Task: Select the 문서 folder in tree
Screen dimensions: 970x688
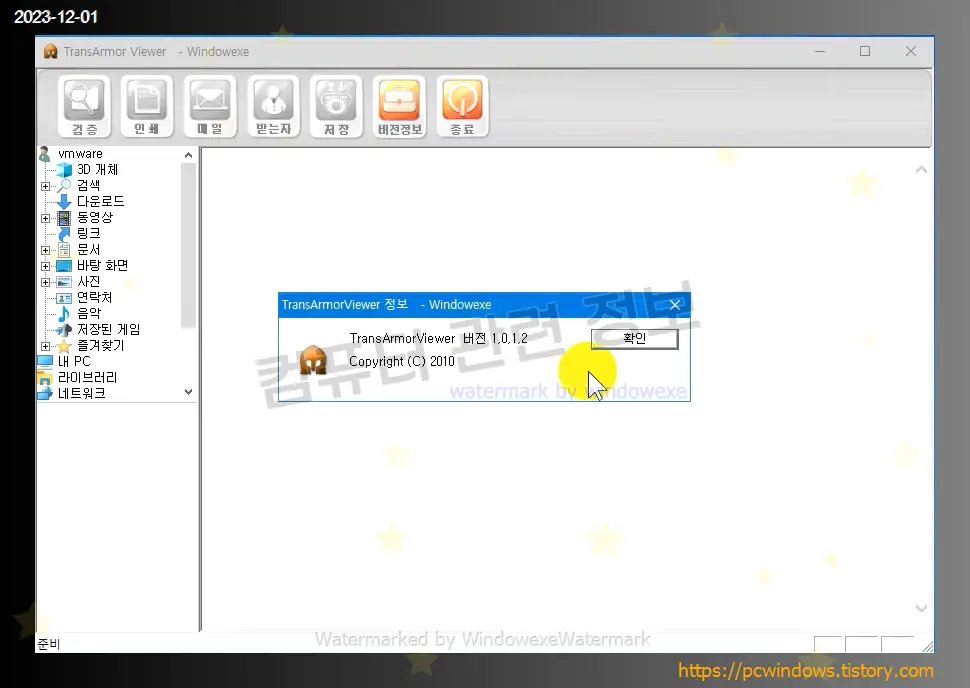Action: 88,249
